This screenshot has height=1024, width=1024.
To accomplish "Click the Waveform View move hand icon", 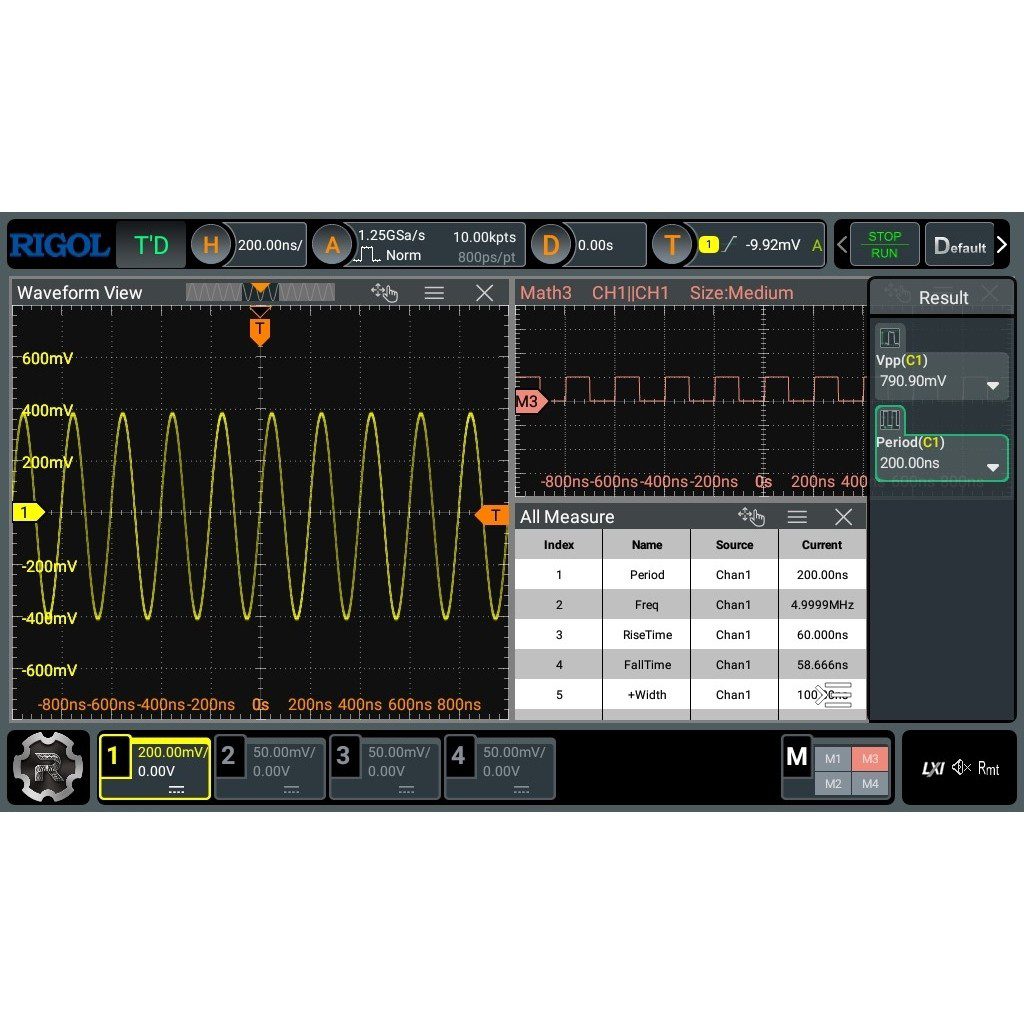I will [x=384, y=293].
